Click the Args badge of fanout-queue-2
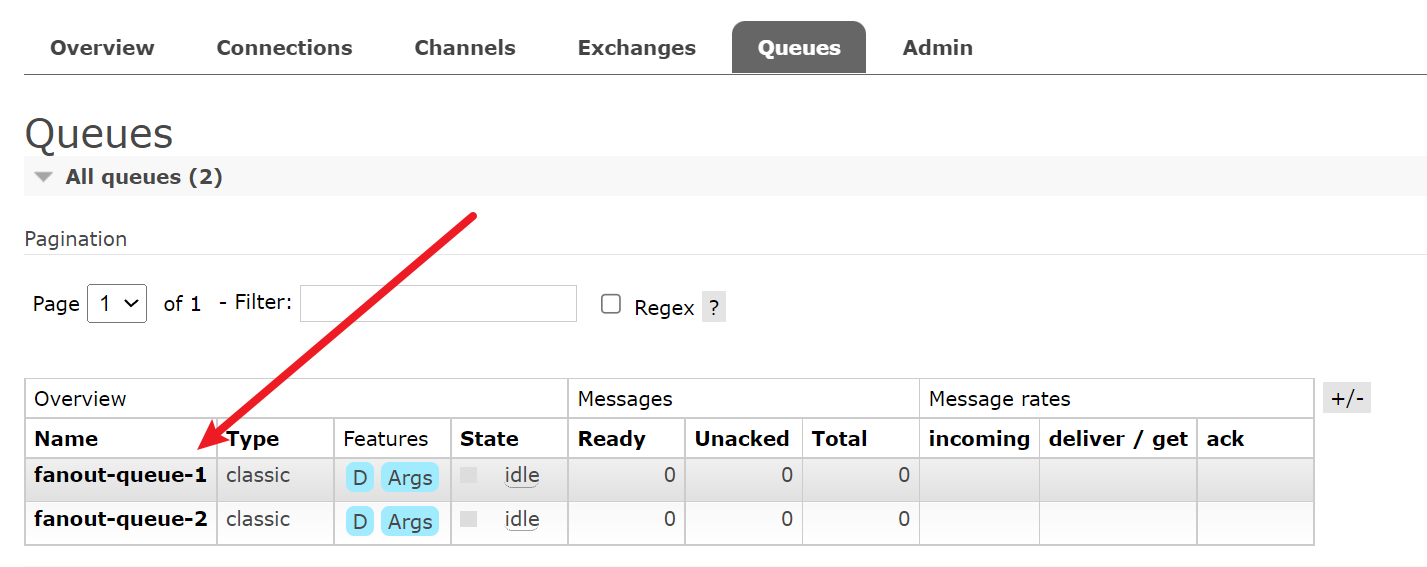Viewport: 1427px width, 567px height. (x=410, y=522)
